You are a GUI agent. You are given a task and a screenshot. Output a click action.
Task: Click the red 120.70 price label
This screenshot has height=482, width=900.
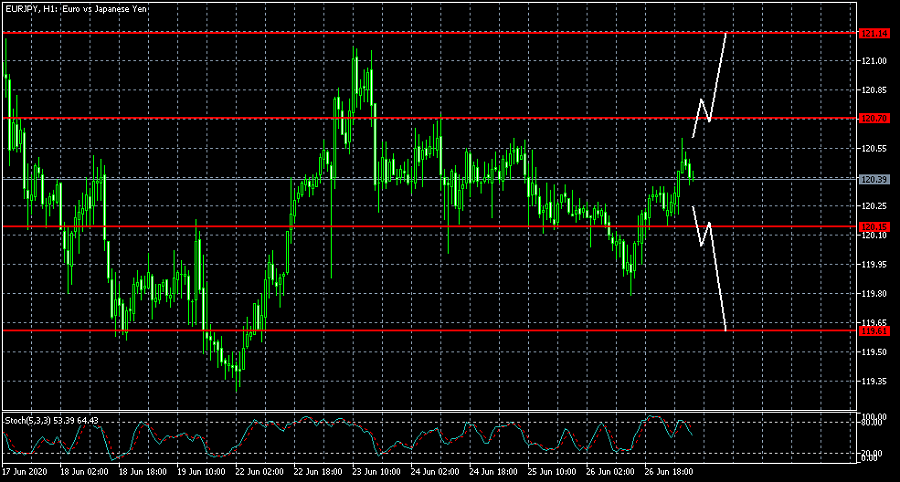coord(874,118)
